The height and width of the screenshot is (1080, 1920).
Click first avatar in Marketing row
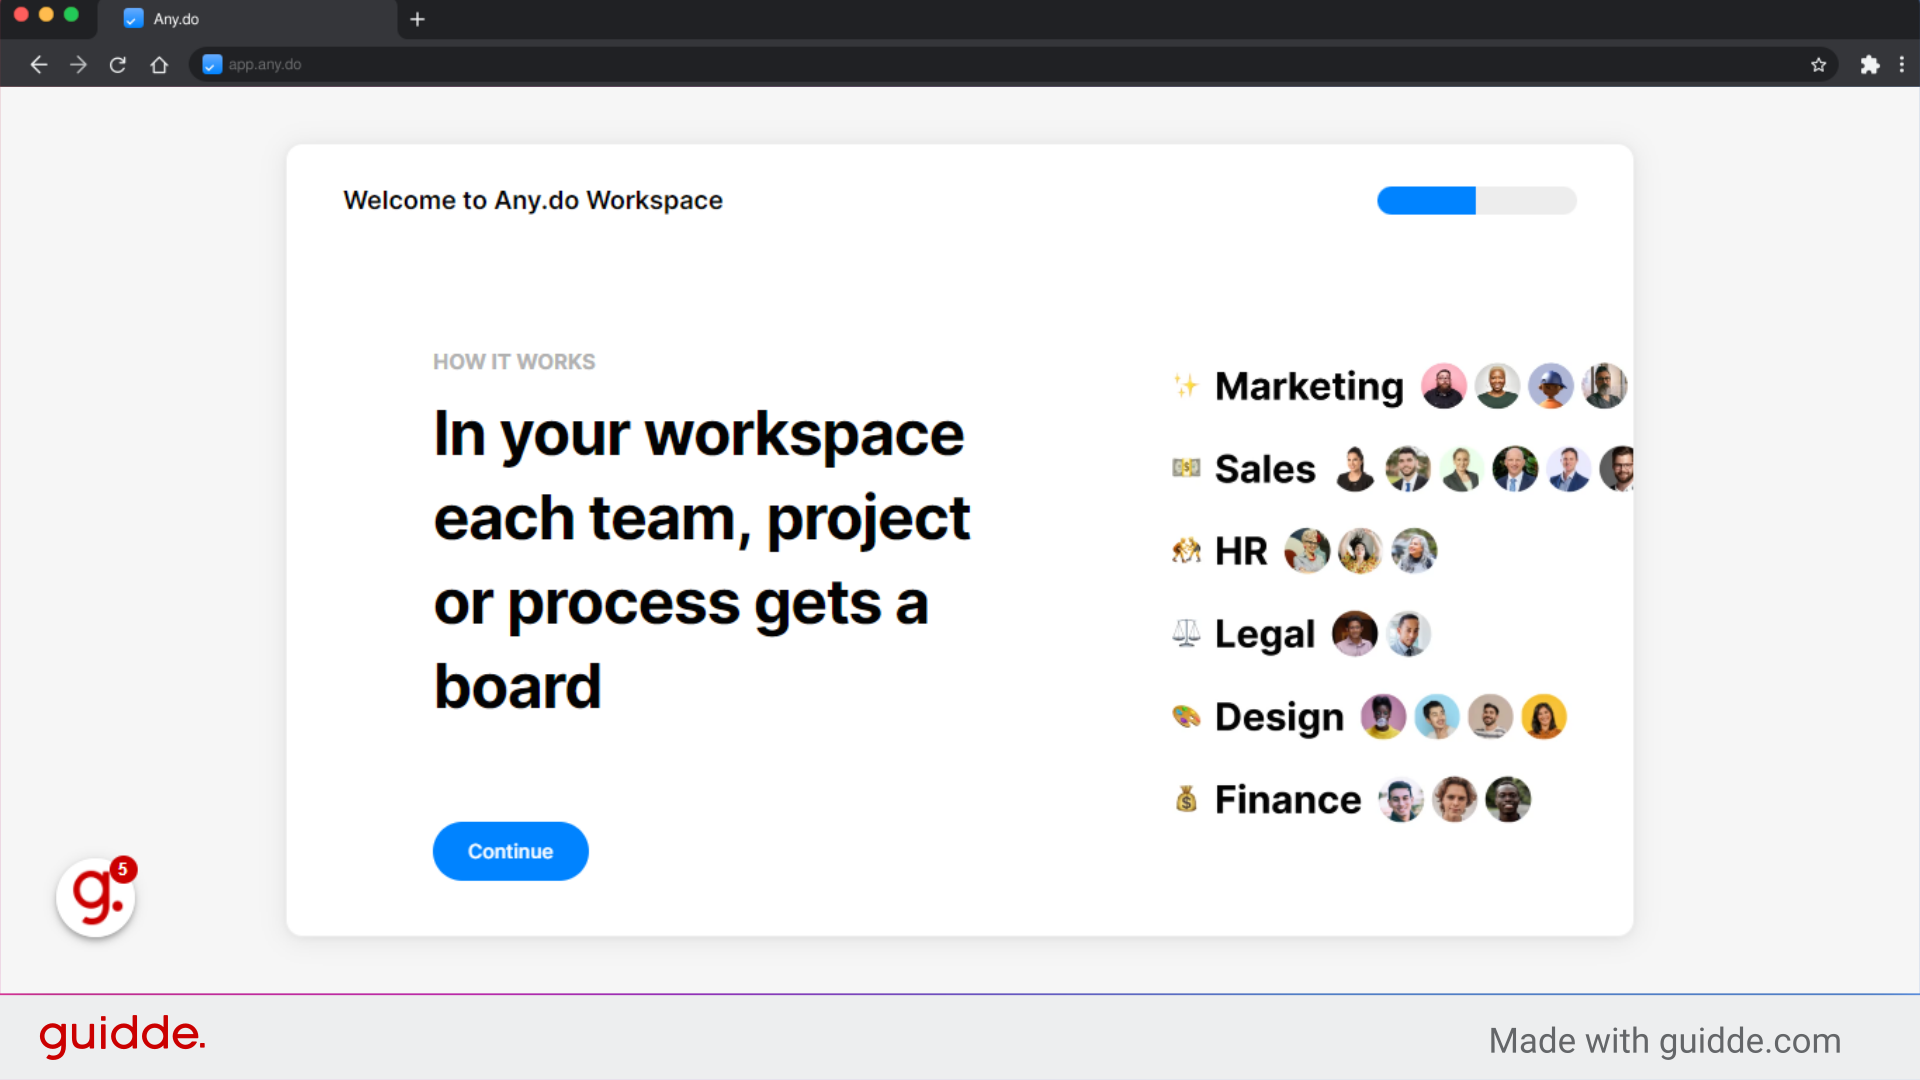pos(1444,386)
